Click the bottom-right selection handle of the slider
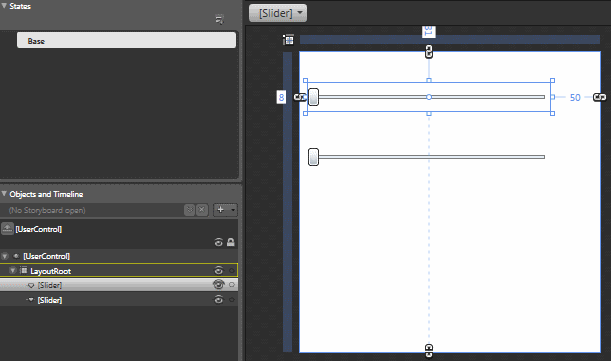This screenshot has width=611, height=361. pyautogui.click(x=552, y=113)
